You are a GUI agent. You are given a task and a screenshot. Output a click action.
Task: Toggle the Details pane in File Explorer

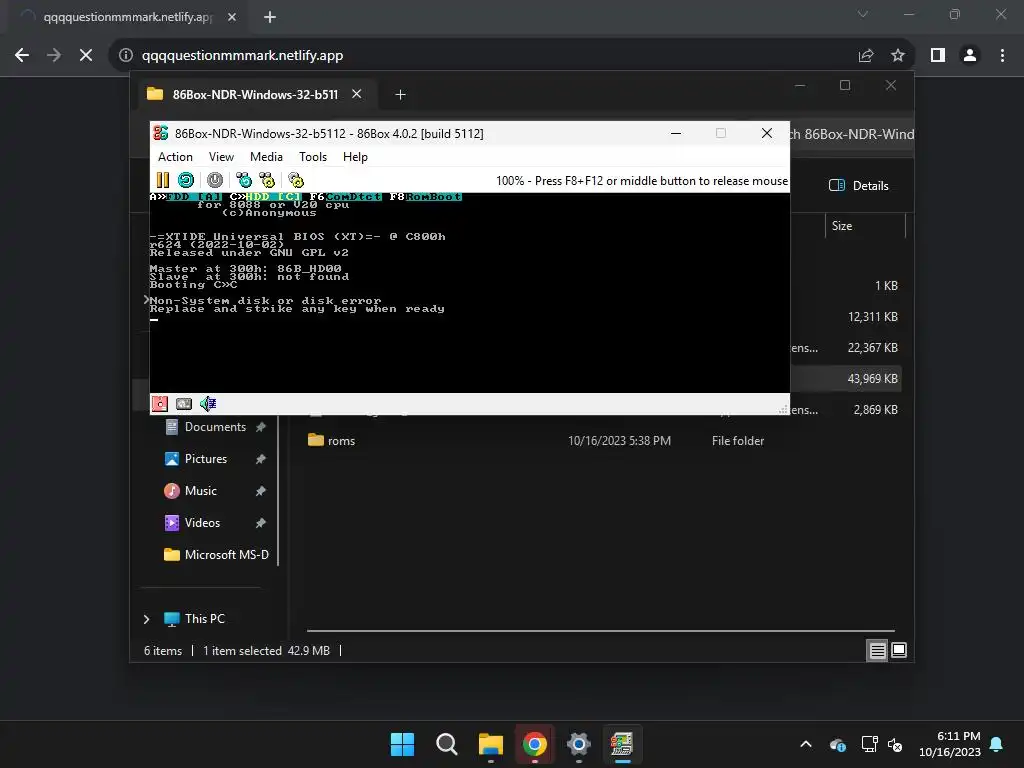859,185
